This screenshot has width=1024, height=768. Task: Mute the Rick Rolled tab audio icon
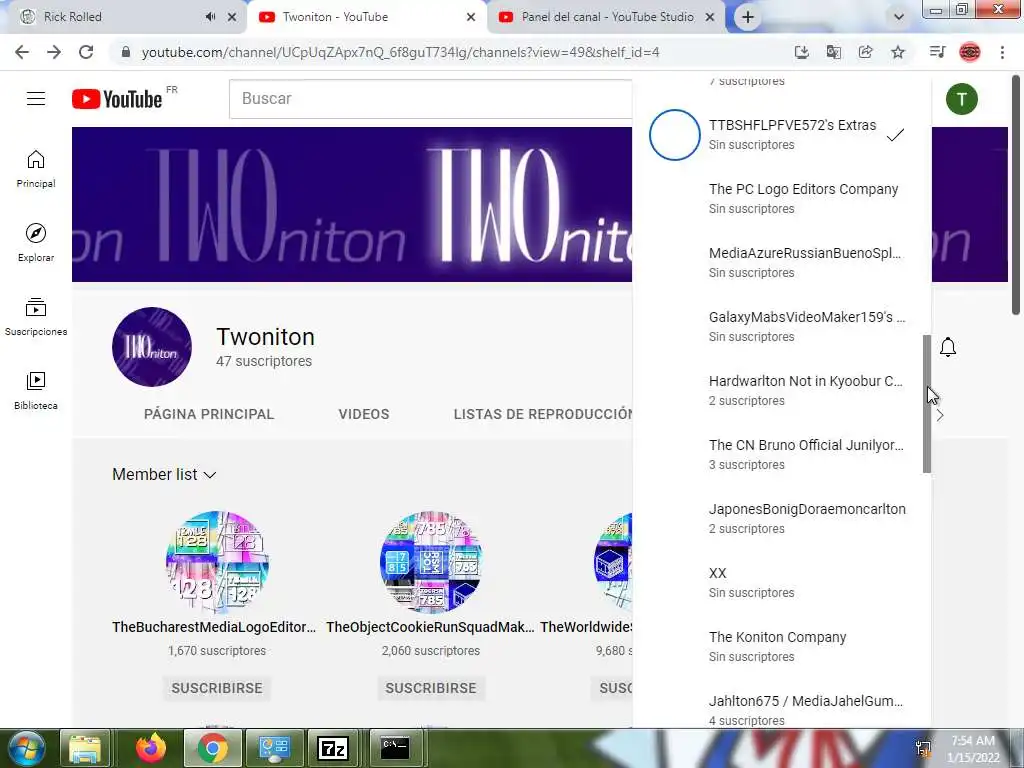coord(210,17)
